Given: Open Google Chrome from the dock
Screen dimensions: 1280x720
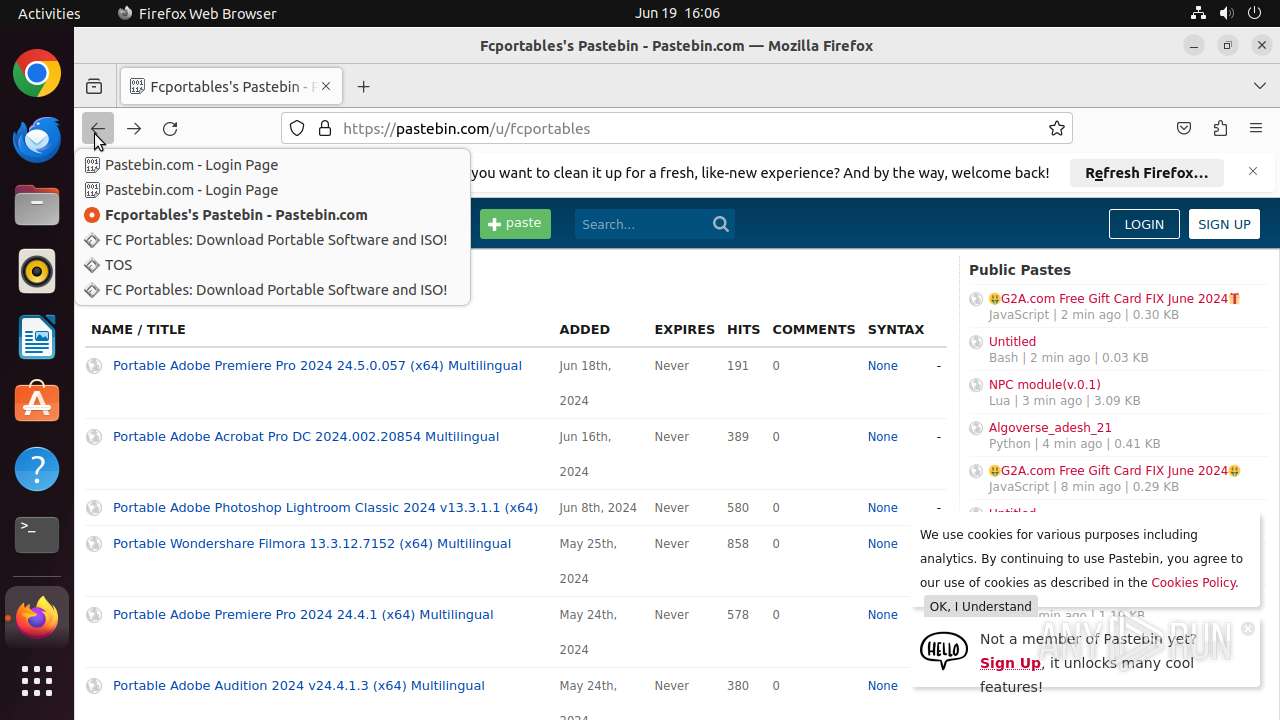Looking at the screenshot, I should (37, 74).
